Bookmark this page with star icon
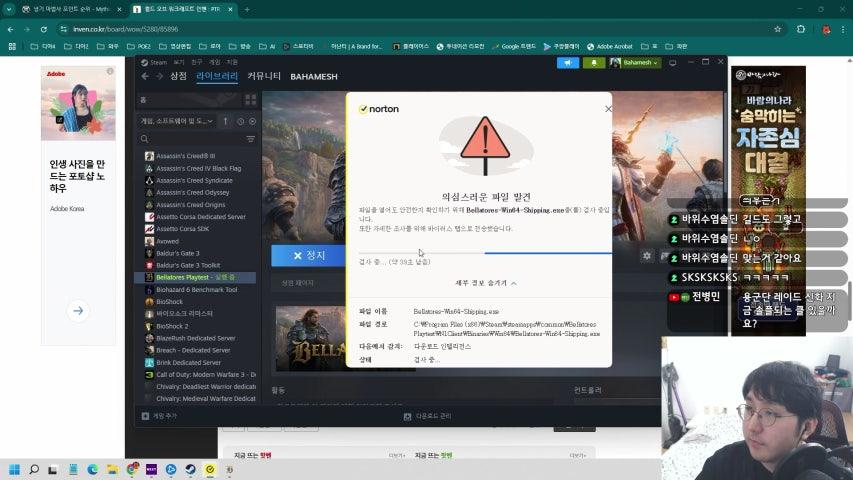Image resolution: width=853 pixels, height=480 pixels. (777, 29)
